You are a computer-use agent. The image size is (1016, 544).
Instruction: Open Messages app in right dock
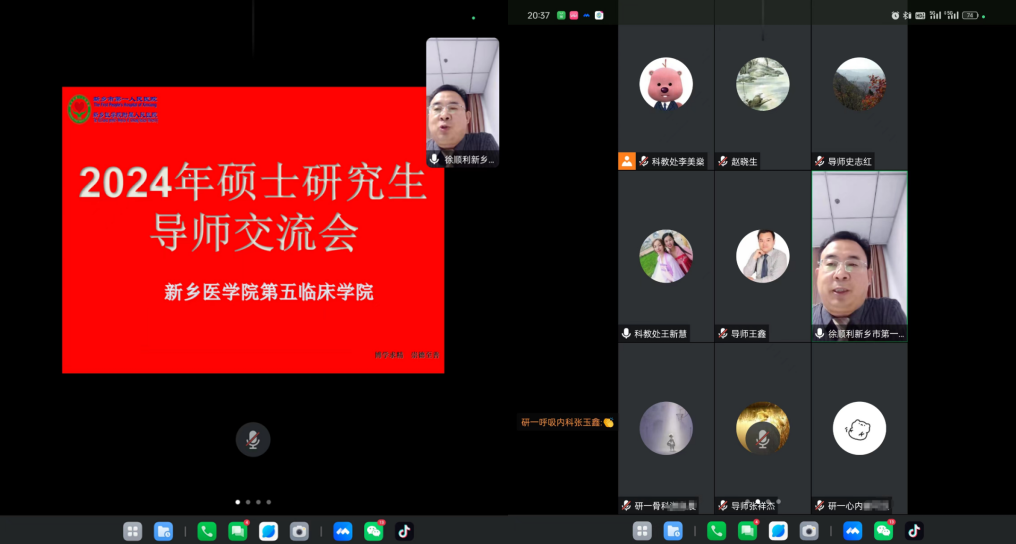tap(748, 532)
